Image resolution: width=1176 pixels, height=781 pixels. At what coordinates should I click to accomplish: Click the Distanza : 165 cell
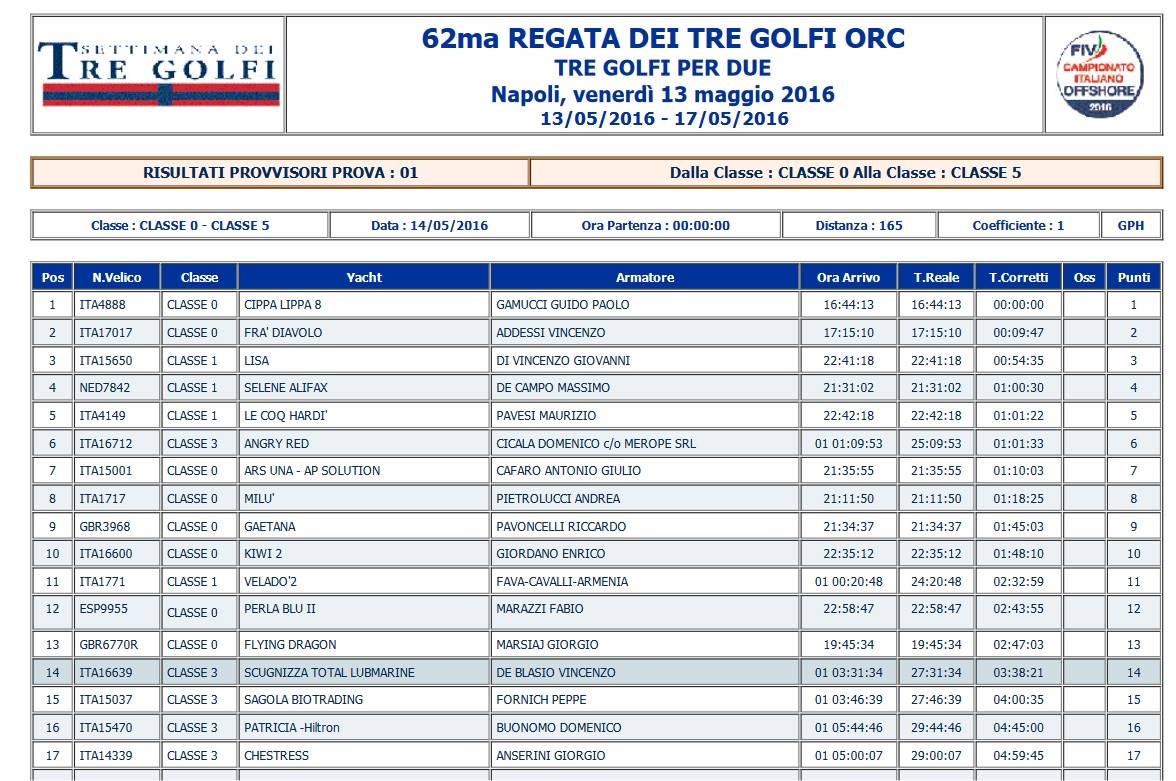[x=860, y=225]
